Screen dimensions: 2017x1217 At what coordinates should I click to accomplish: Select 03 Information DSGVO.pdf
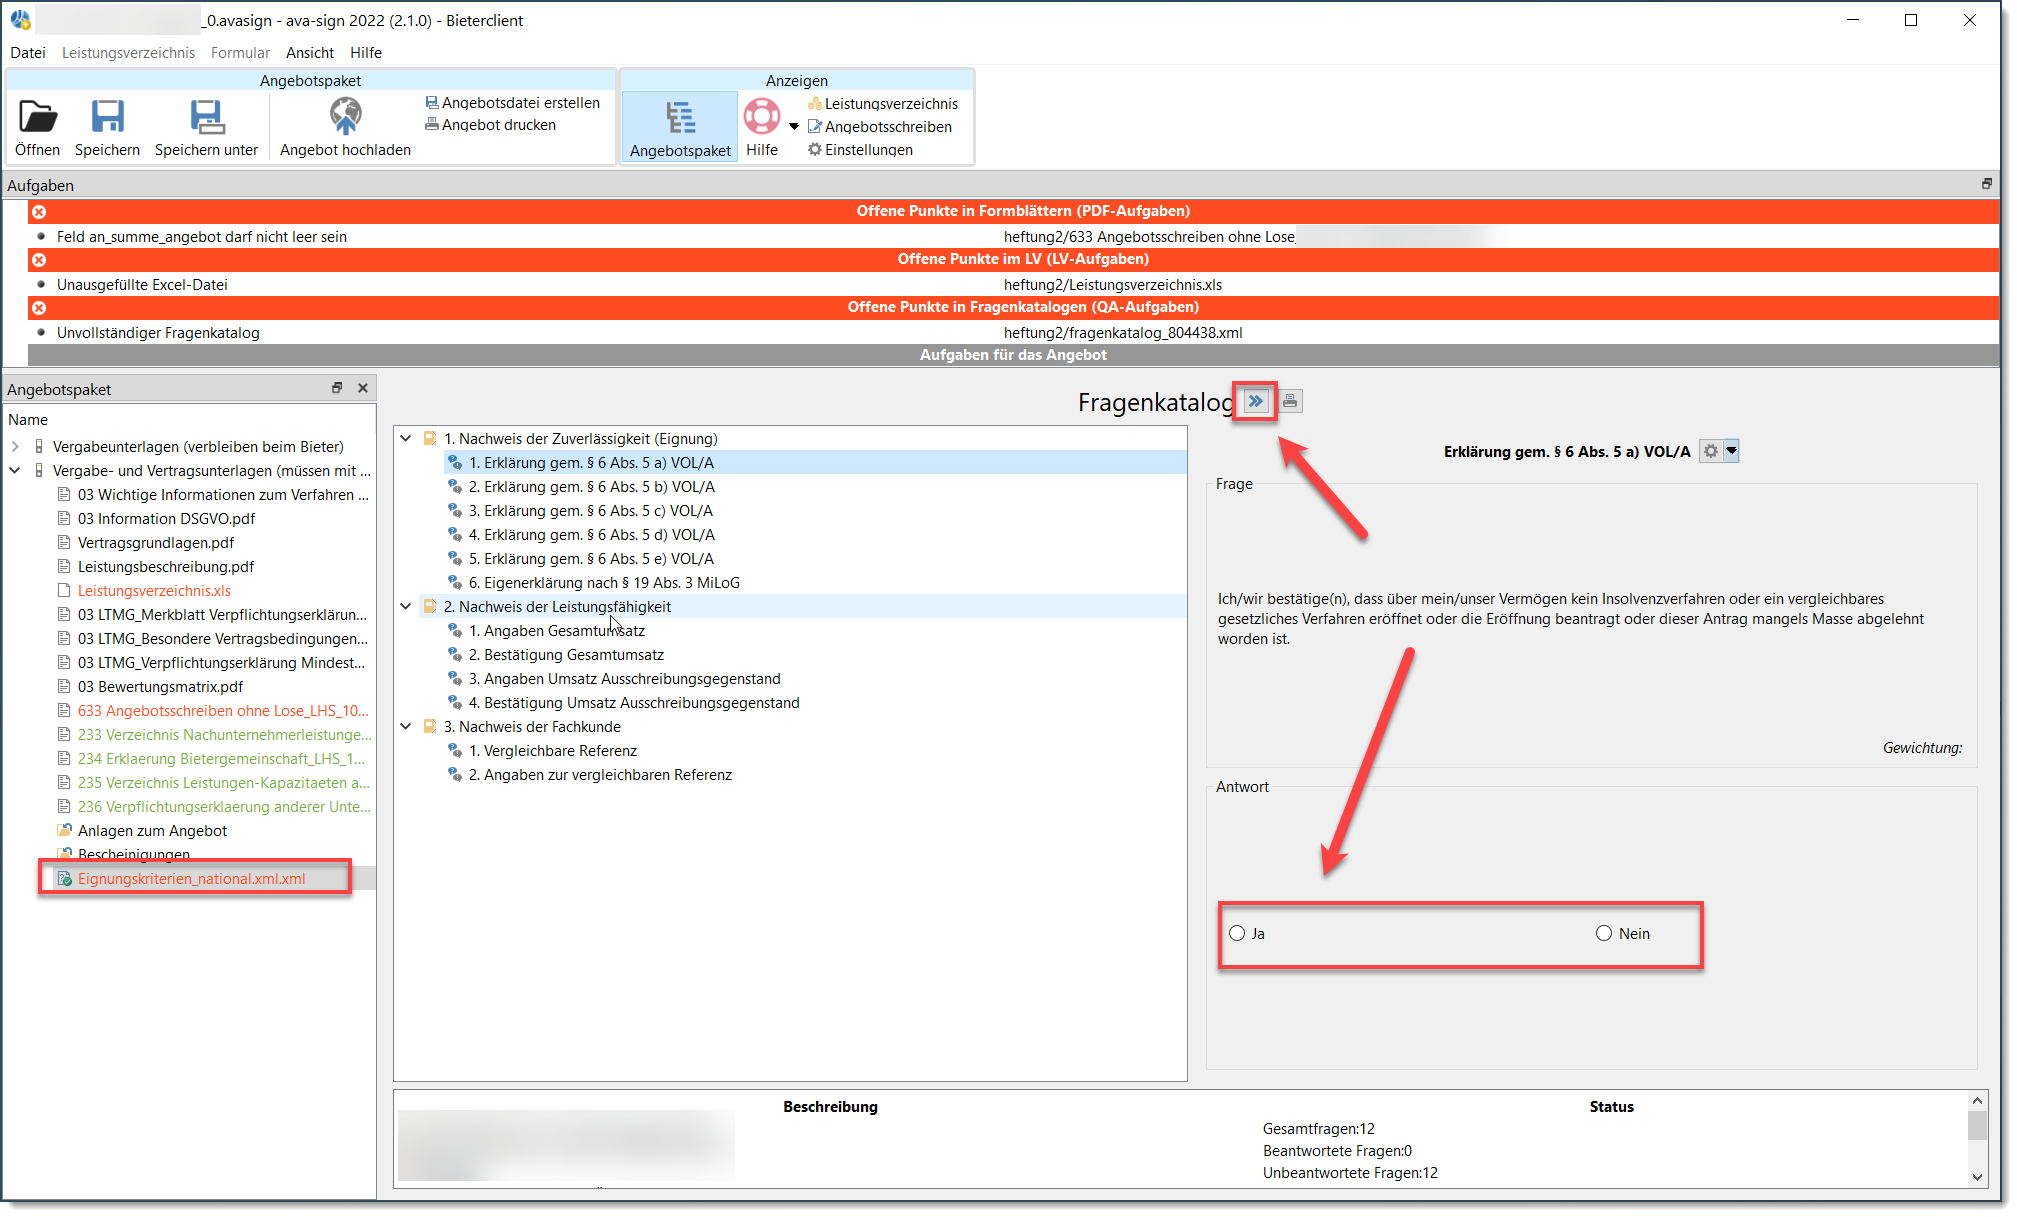click(x=166, y=519)
